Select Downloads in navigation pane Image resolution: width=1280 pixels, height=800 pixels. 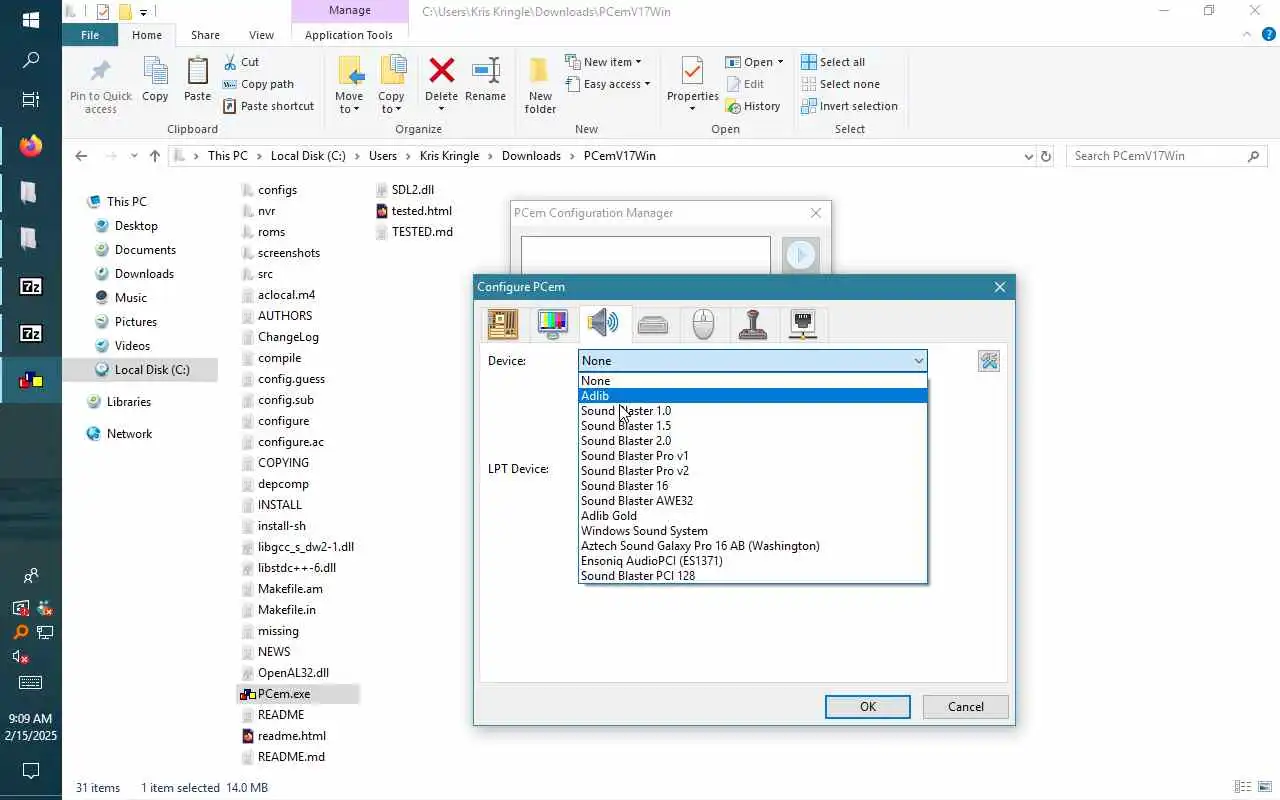click(144, 274)
